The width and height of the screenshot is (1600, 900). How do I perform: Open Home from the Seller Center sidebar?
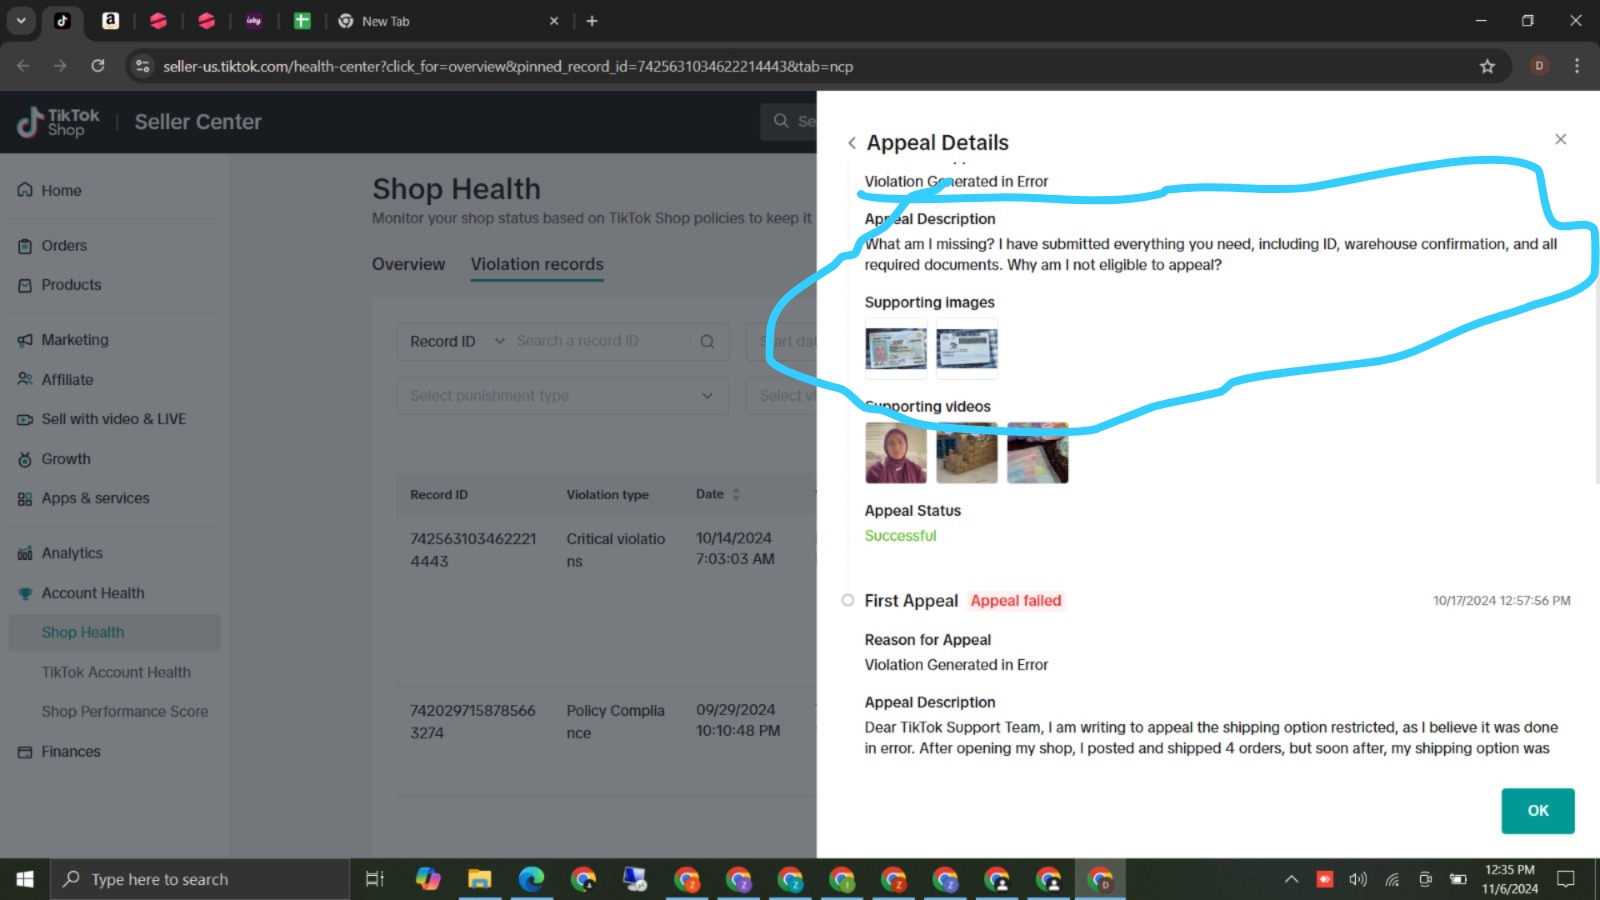pyautogui.click(x=62, y=190)
